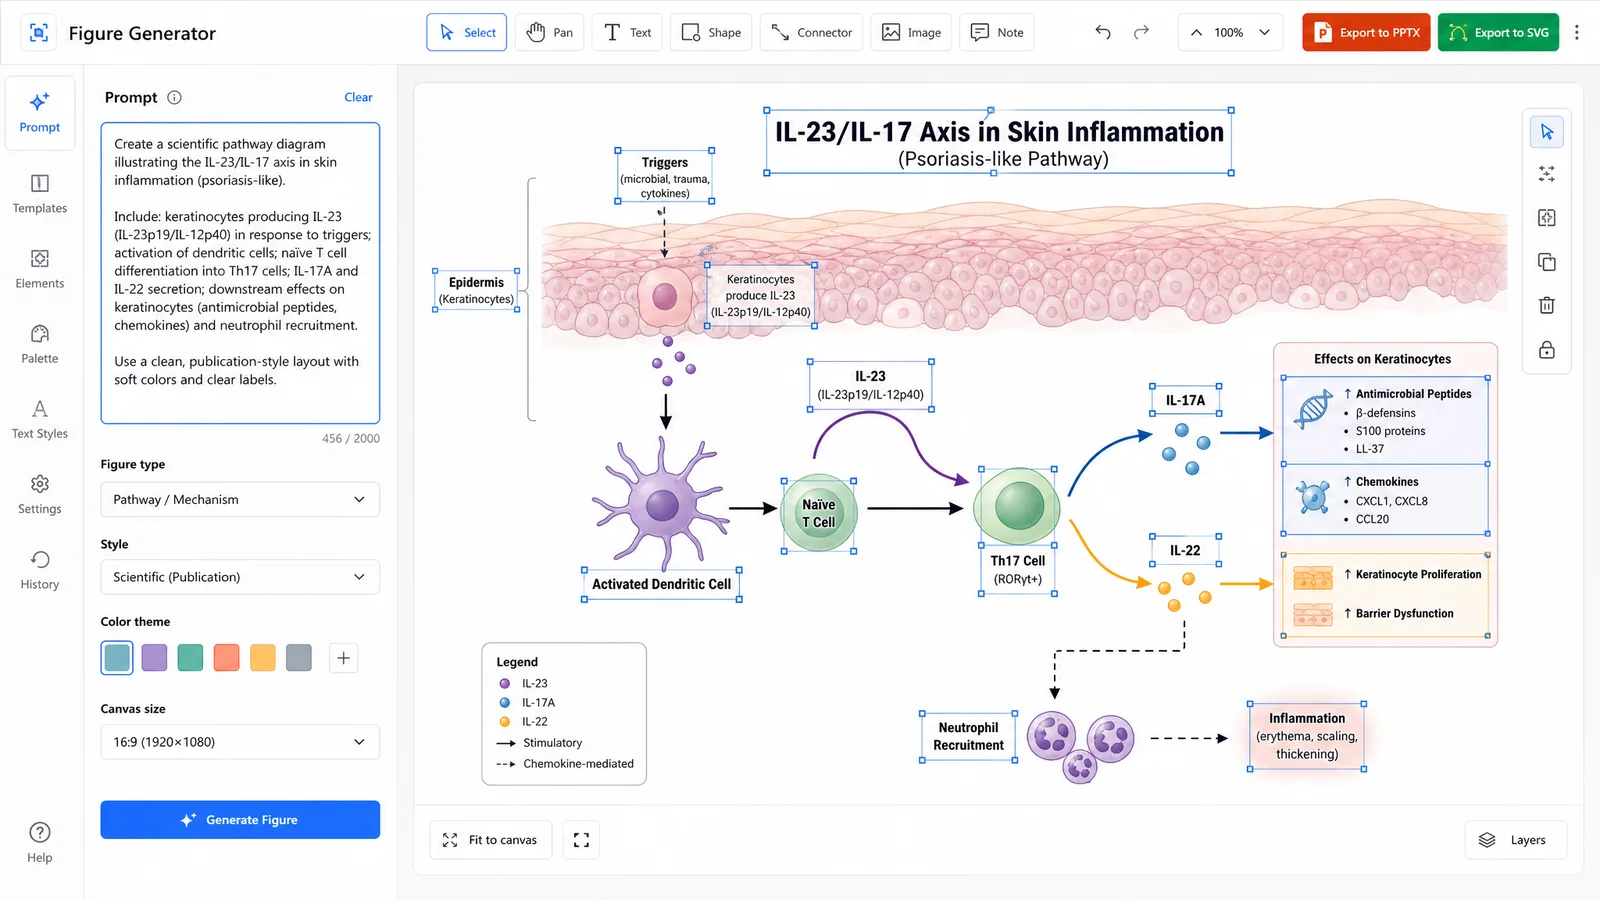This screenshot has height=900, width=1600.
Task: Select the gray color theme swatch
Action: tap(299, 657)
